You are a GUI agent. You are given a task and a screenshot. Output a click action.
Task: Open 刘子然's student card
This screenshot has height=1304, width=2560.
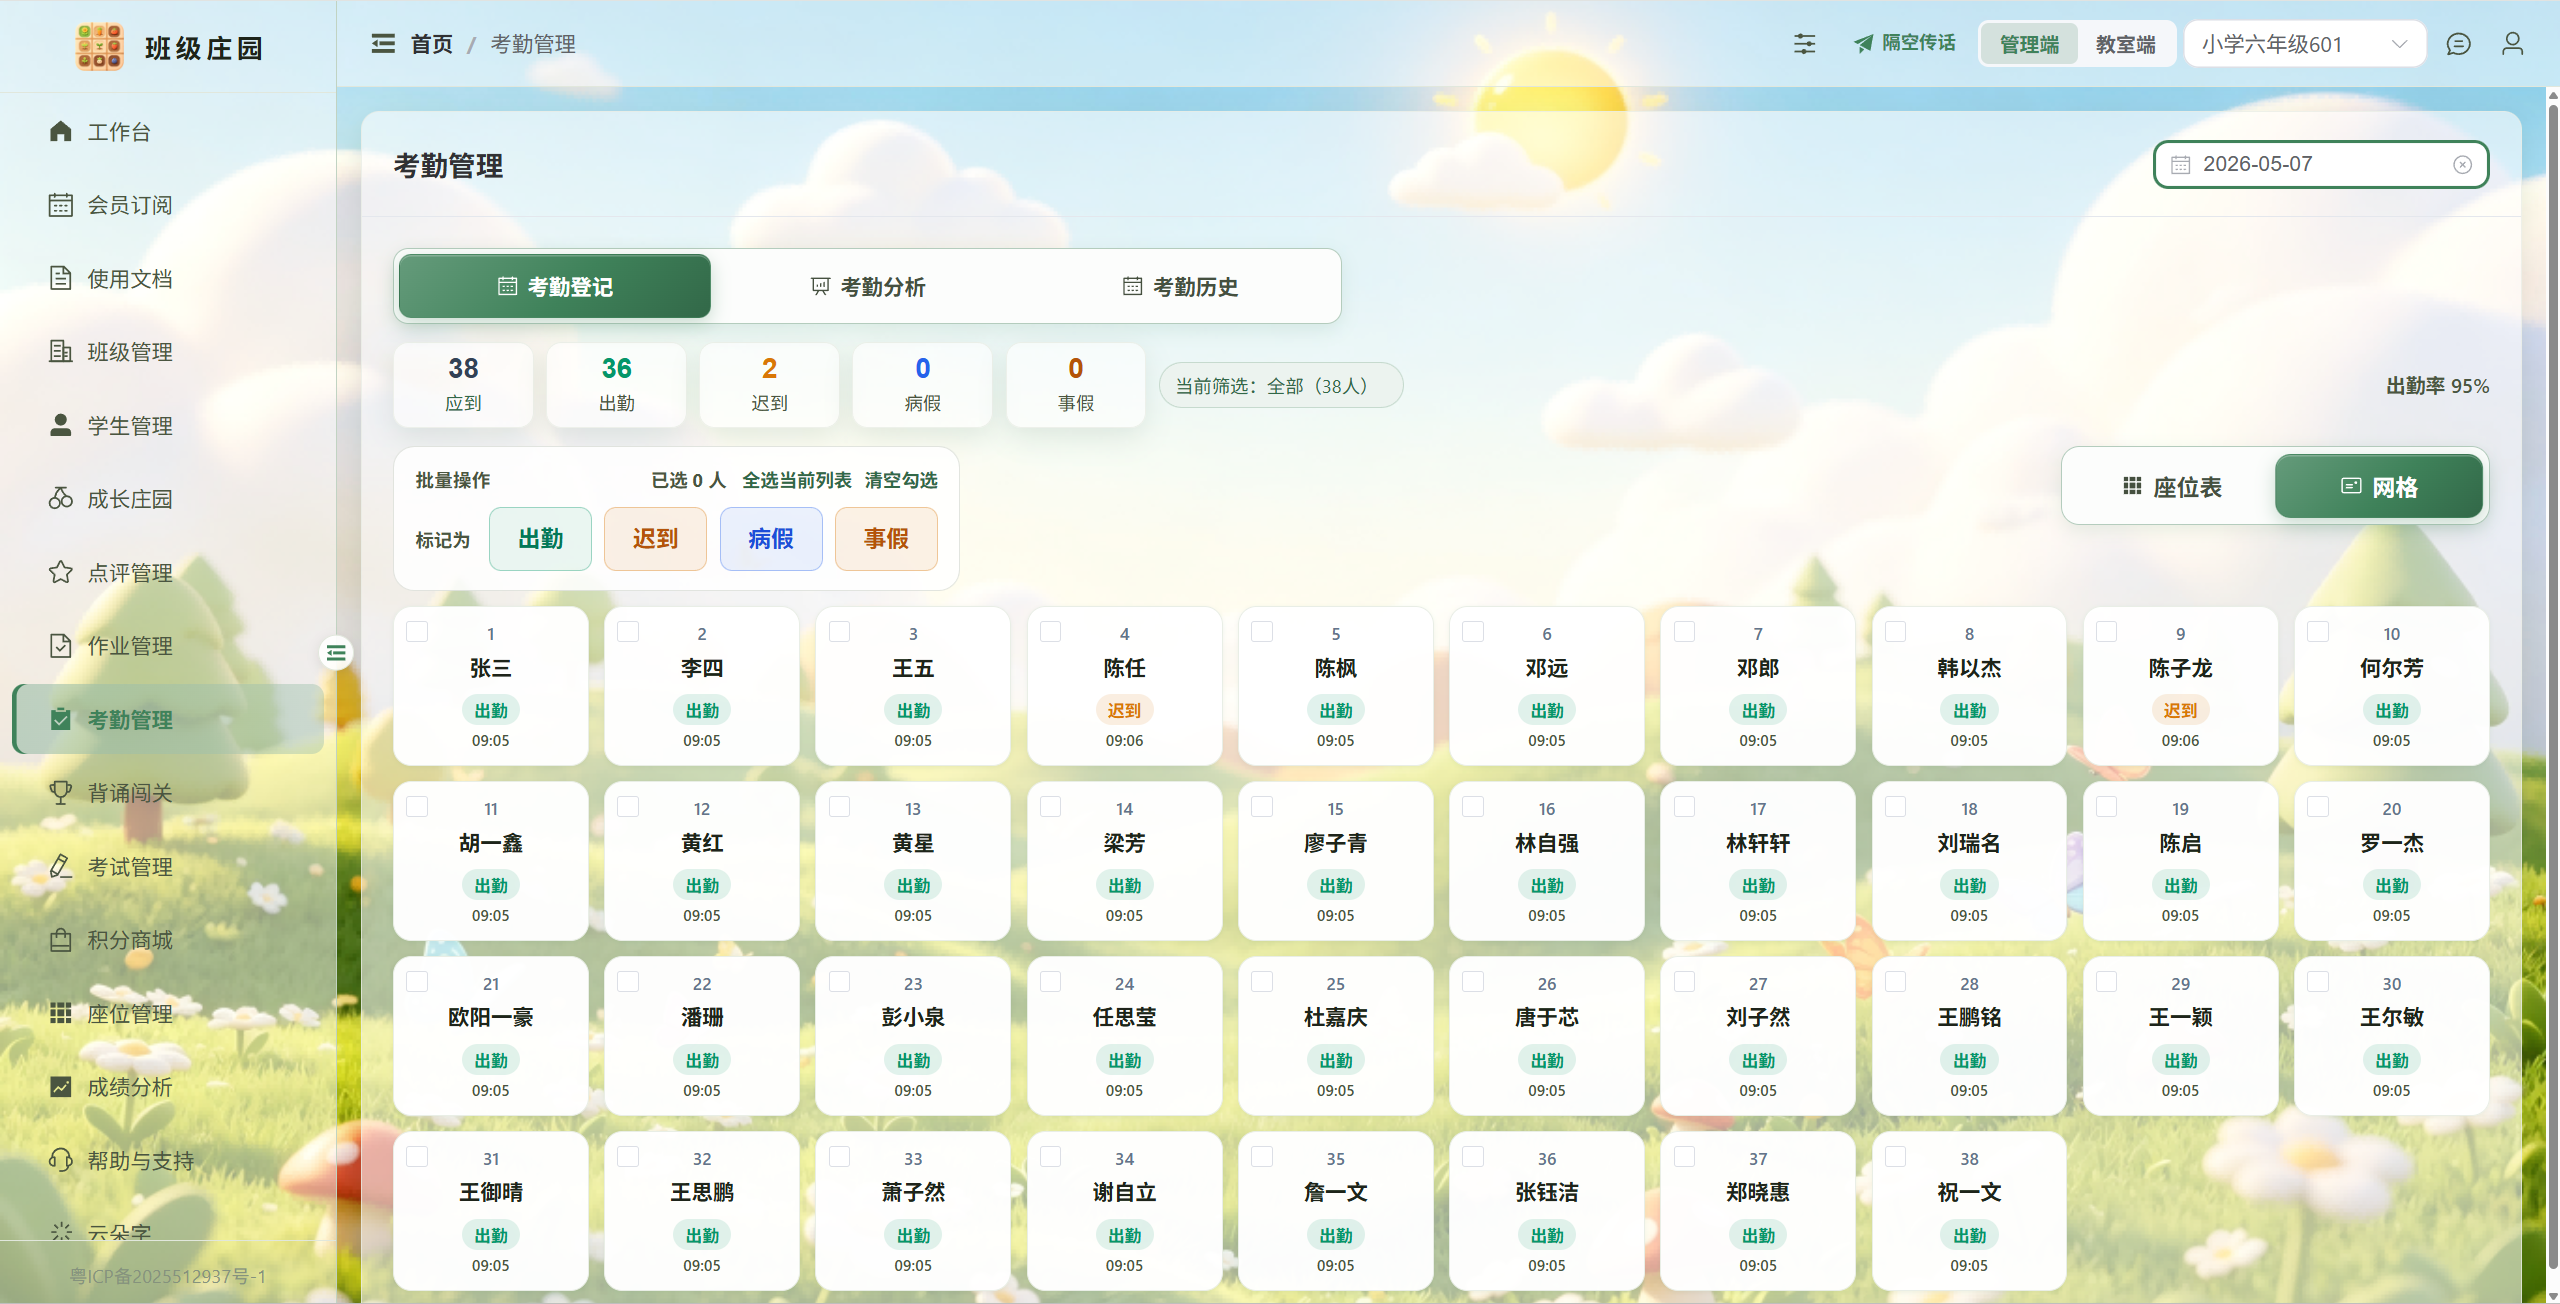tap(1757, 1035)
